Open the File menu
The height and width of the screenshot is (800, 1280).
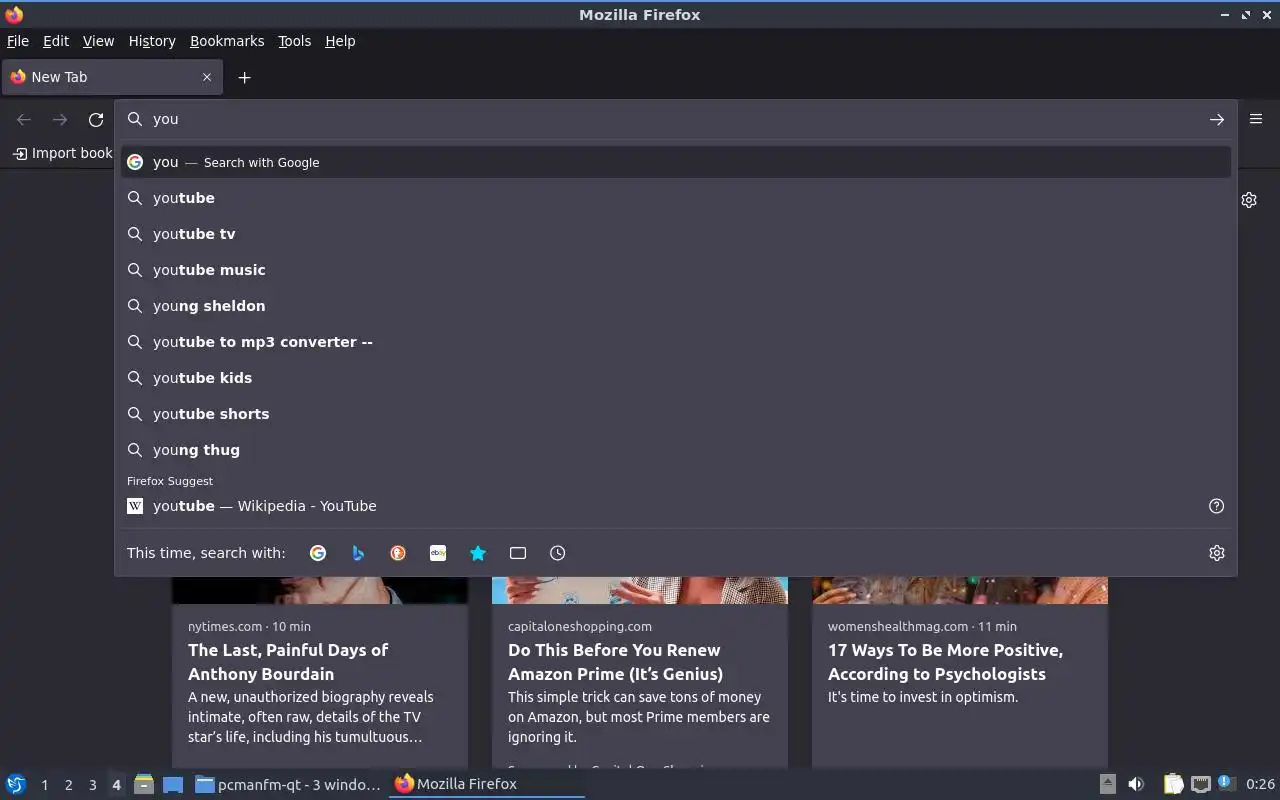18,41
